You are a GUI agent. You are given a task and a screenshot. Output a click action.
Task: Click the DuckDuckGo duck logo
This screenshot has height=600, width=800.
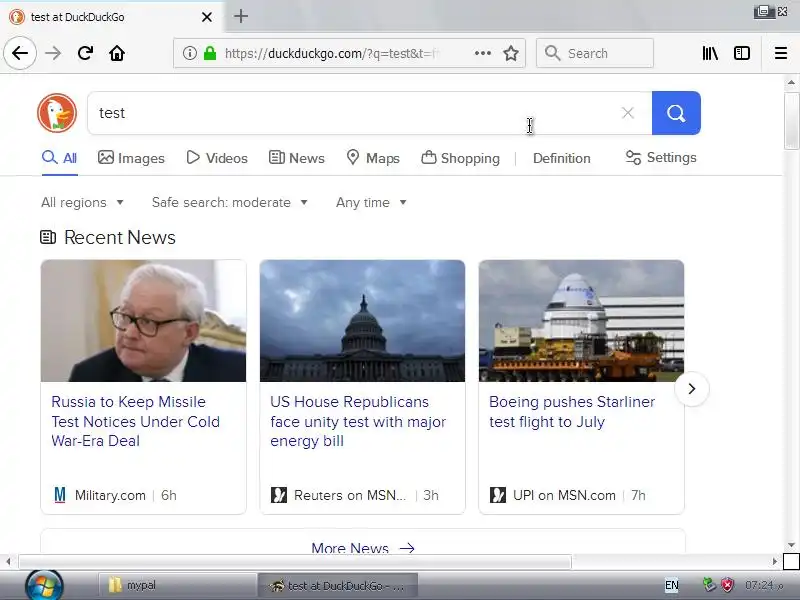[x=57, y=113]
